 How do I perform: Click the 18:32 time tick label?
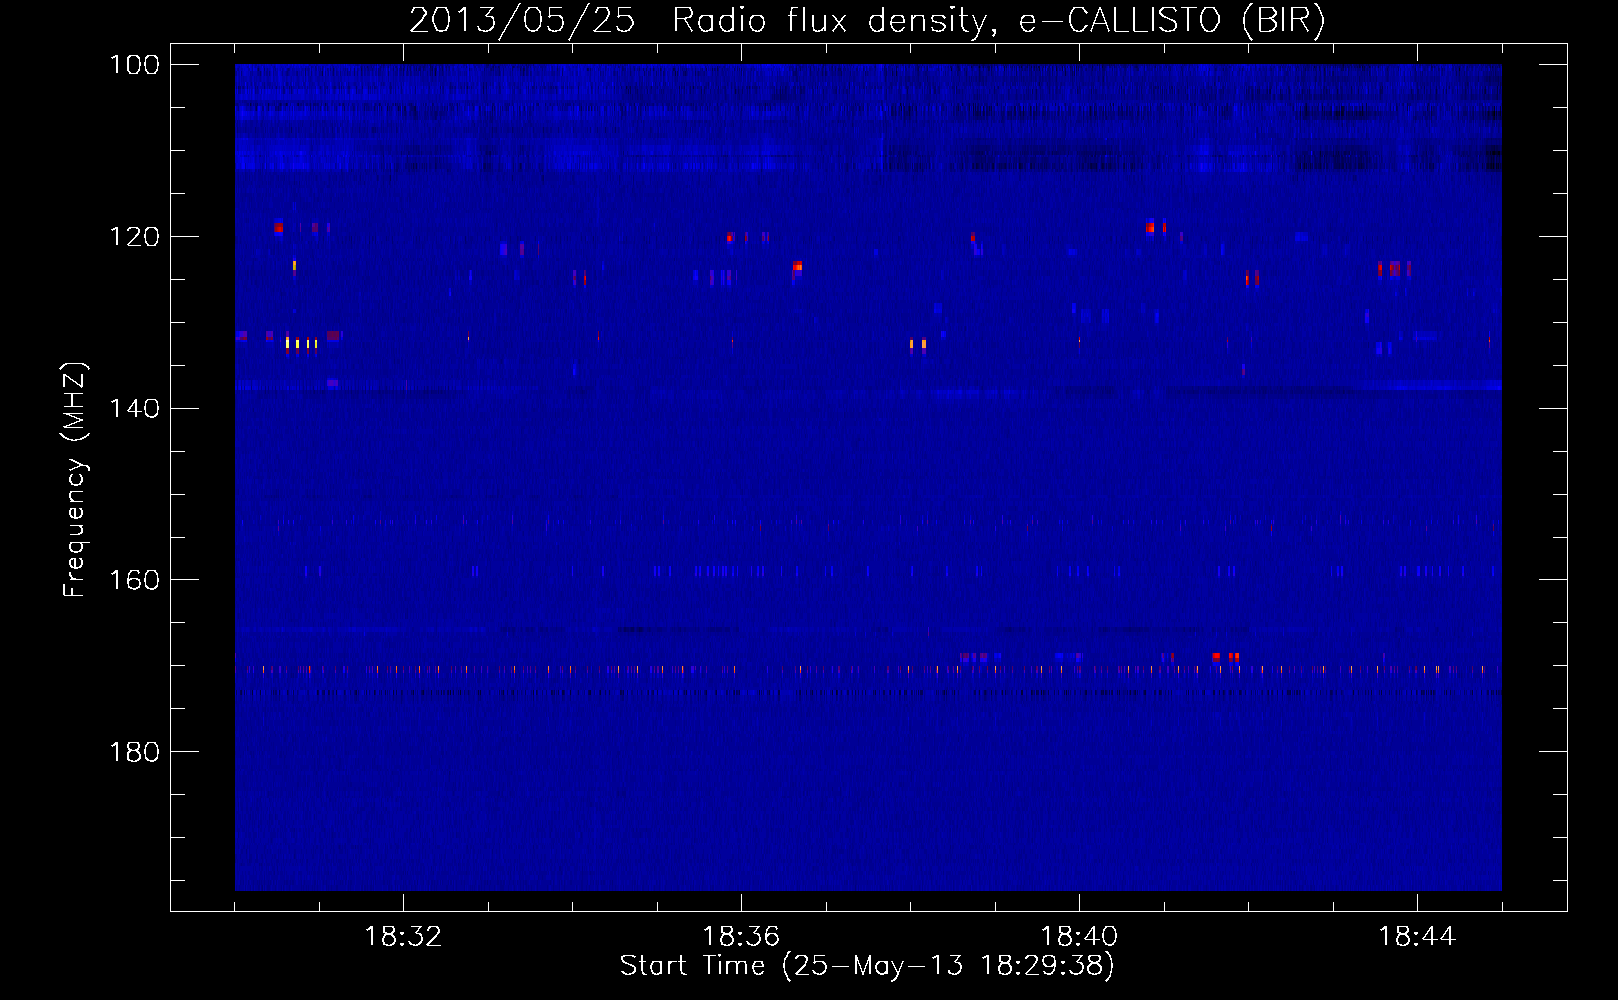[403, 936]
